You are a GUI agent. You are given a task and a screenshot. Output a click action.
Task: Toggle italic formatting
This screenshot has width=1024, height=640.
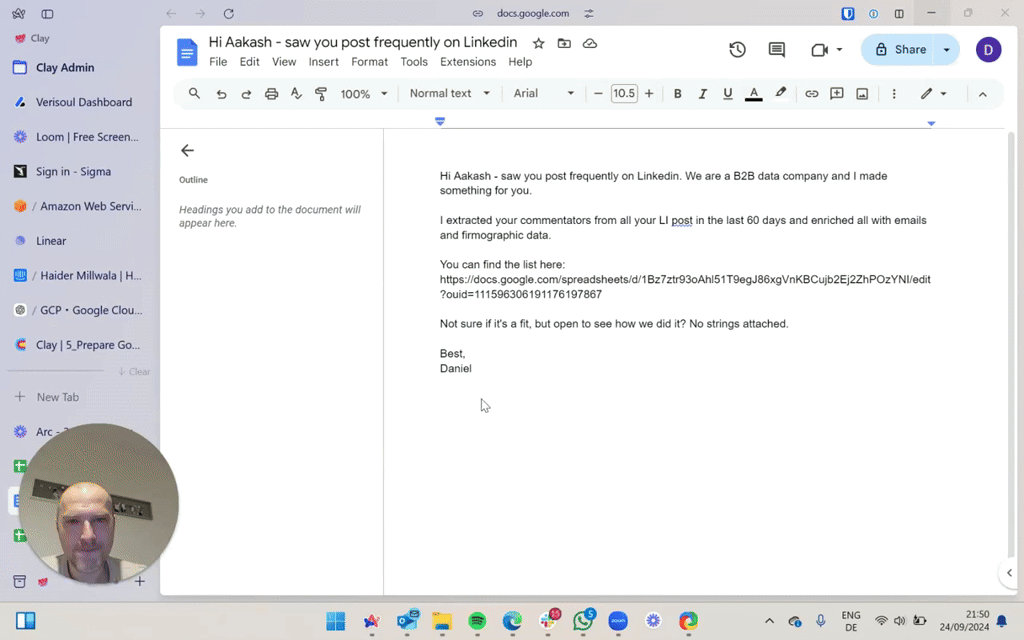[x=702, y=94]
